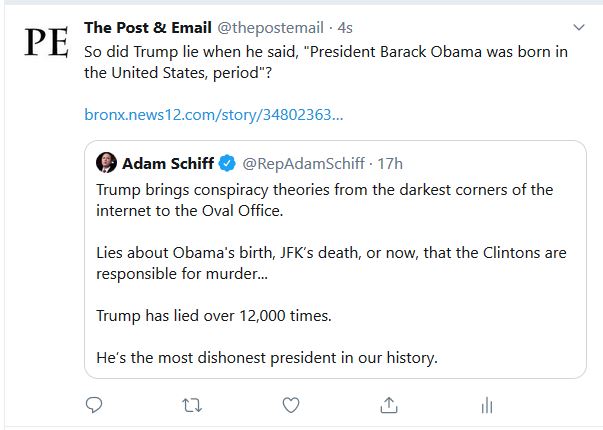Open the bronx.news12.com story link

pos(214,115)
